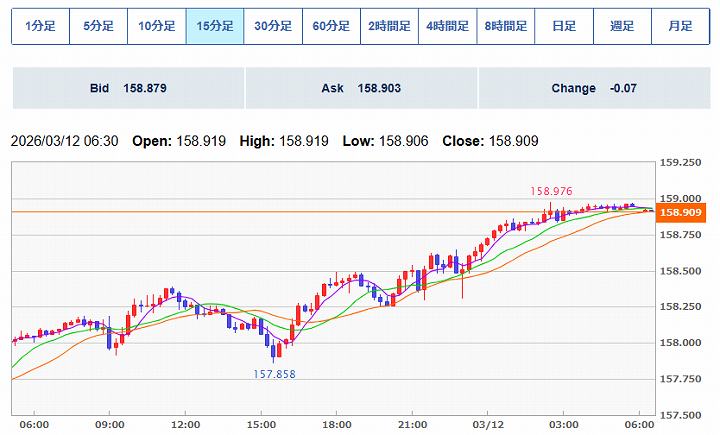The width and height of the screenshot is (720, 435).
Task: Click the active 15分足 tab
Action: pyautogui.click(x=215, y=26)
